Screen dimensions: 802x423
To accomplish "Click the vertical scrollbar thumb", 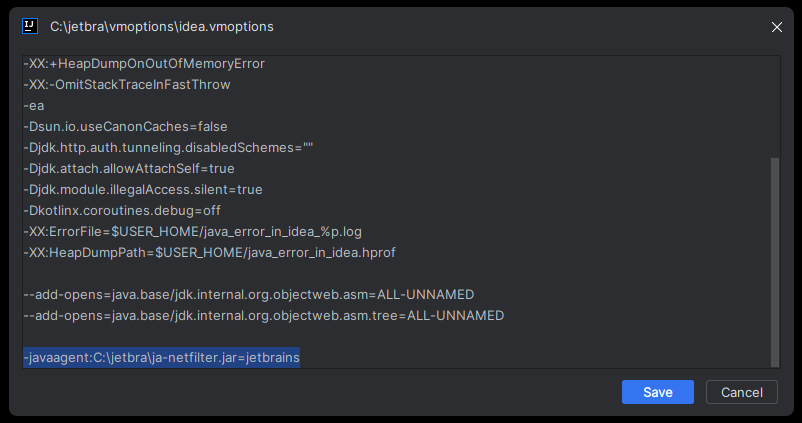I will point(775,262).
